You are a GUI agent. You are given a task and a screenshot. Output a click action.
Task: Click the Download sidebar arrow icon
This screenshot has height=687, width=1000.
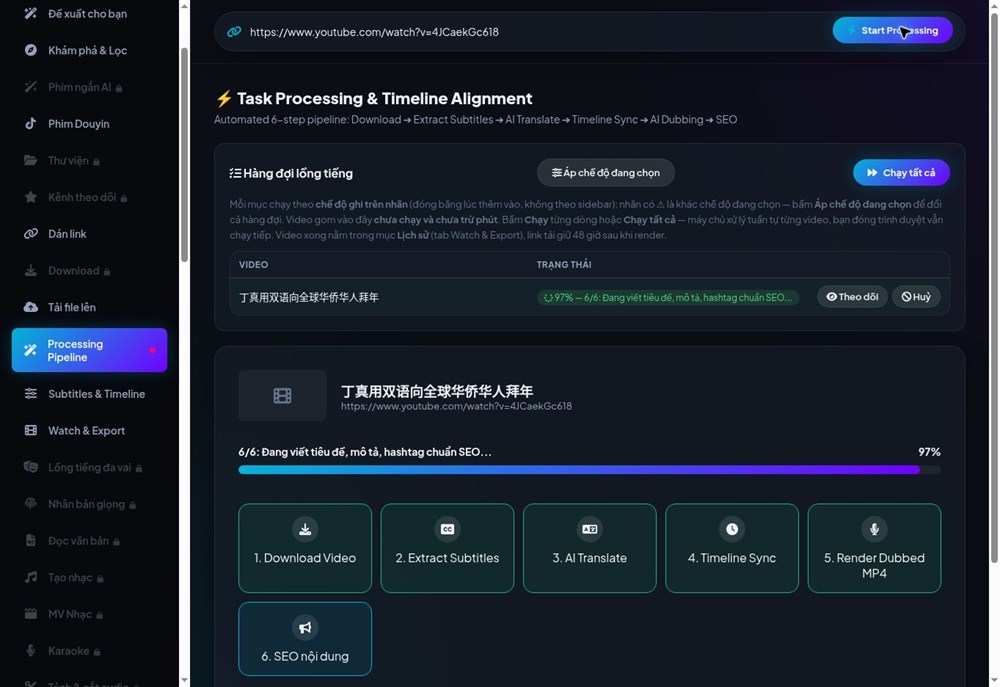(x=31, y=270)
